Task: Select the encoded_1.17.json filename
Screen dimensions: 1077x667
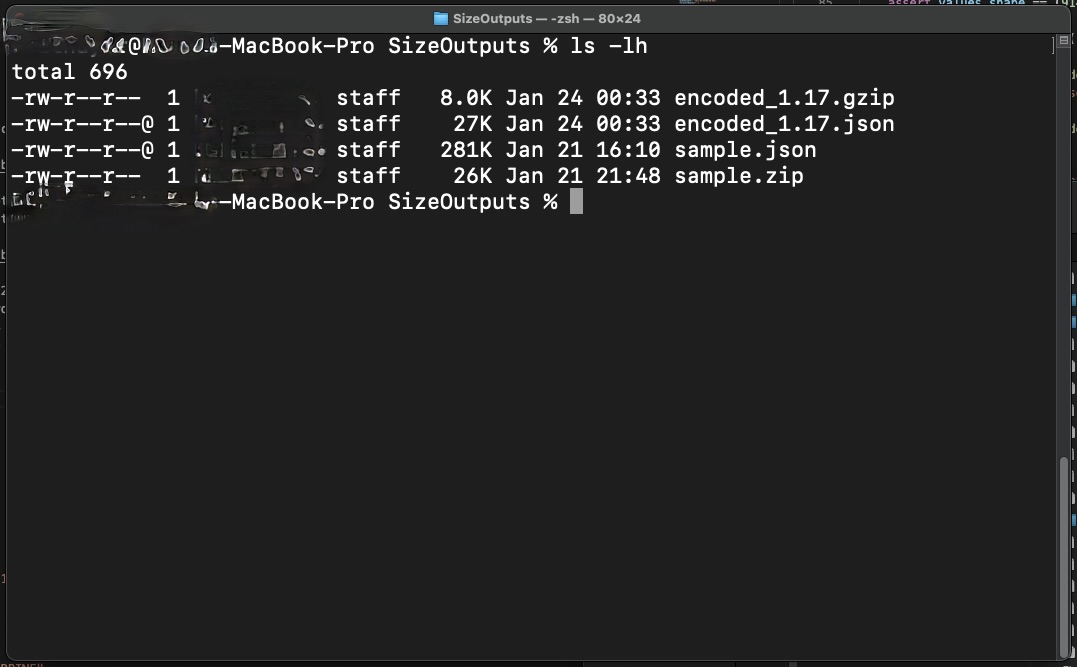Action: (x=784, y=124)
